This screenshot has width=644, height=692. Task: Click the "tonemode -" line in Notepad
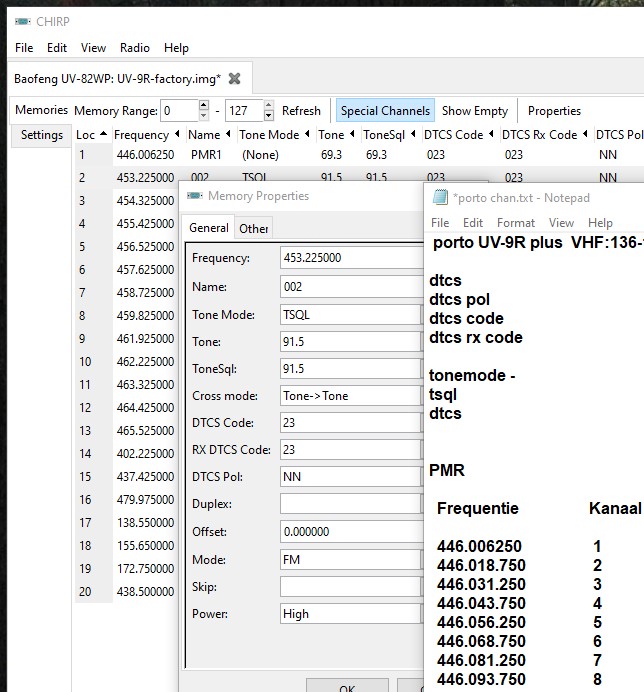point(472,375)
